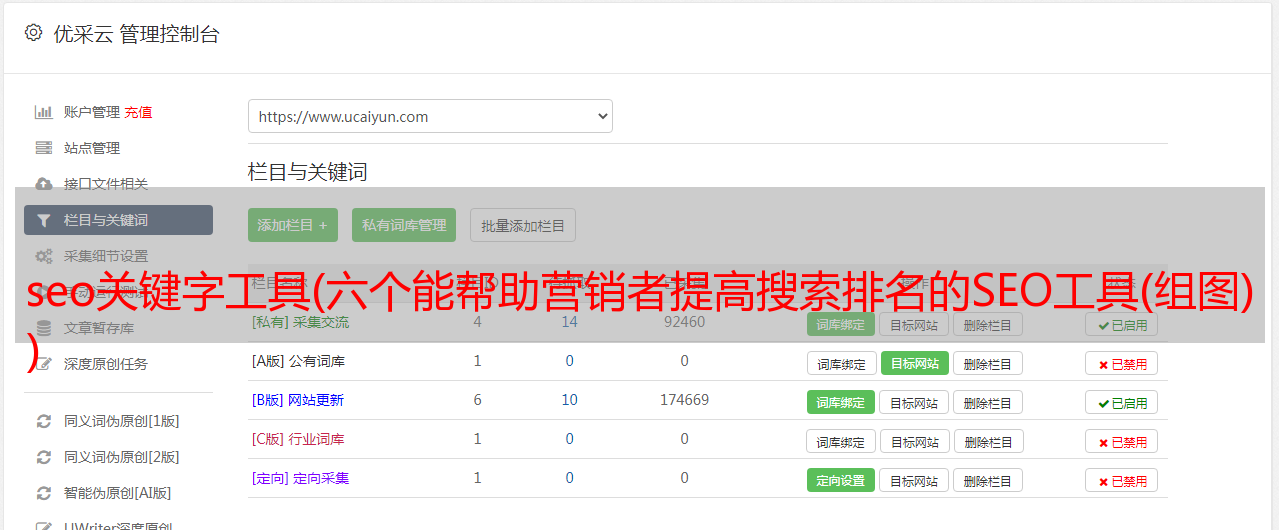1279x530 pixels.
Task: Delete the 公有词库 column via 删除栏目
Action: click(988, 363)
